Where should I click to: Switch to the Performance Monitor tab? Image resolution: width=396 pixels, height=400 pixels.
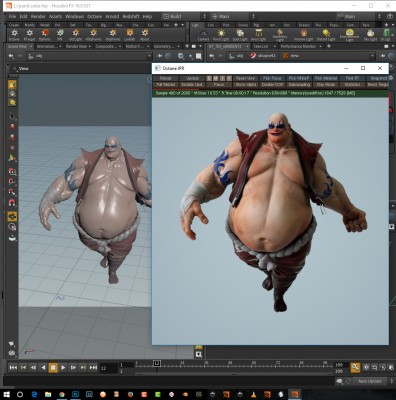pos(298,46)
